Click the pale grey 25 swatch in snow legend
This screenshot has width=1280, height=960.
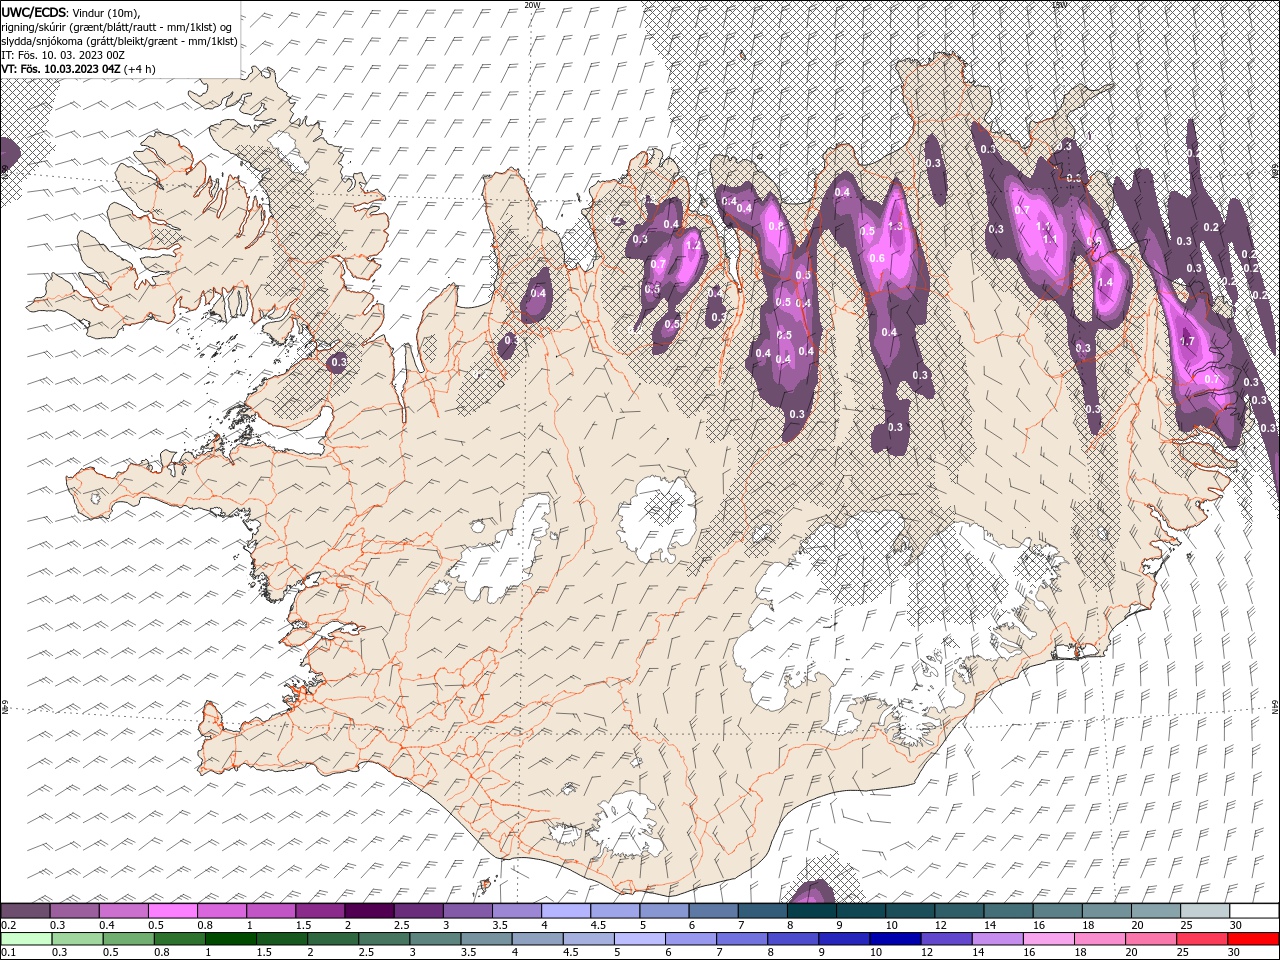(x=1203, y=911)
